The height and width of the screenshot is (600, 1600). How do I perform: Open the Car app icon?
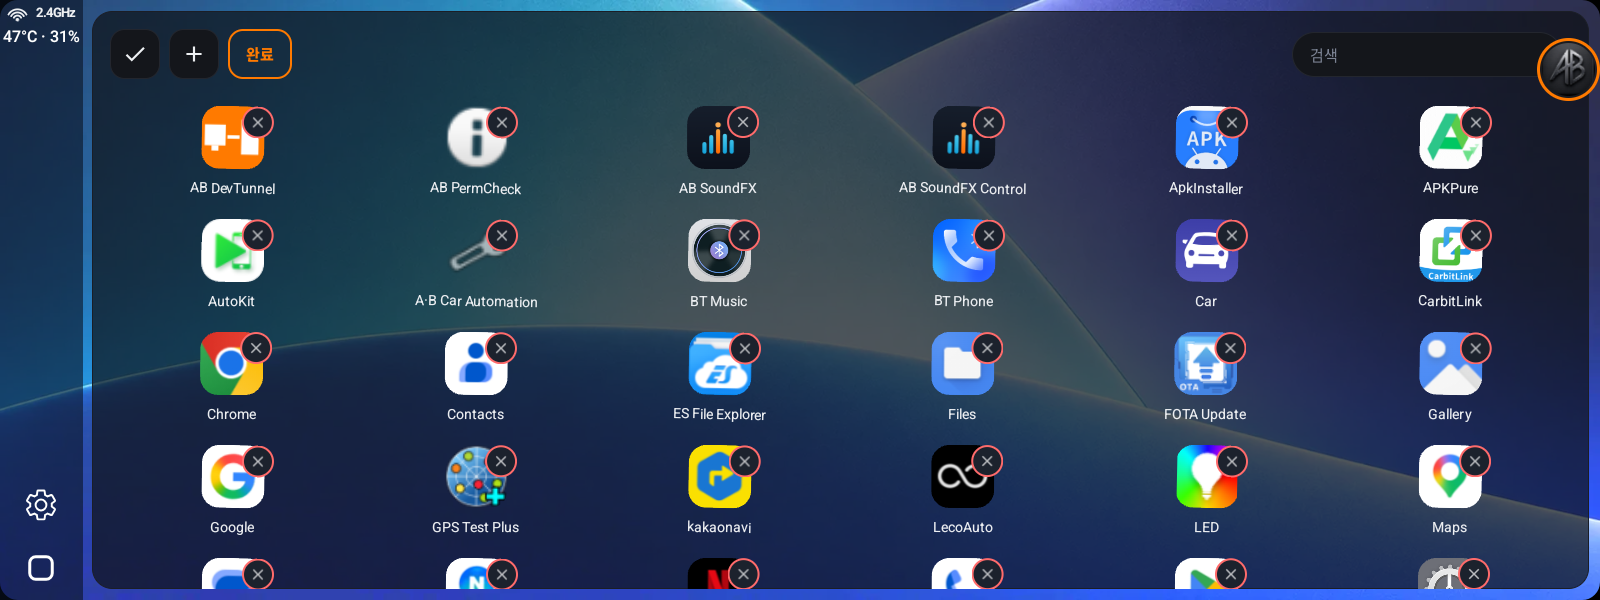[1206, 251]
